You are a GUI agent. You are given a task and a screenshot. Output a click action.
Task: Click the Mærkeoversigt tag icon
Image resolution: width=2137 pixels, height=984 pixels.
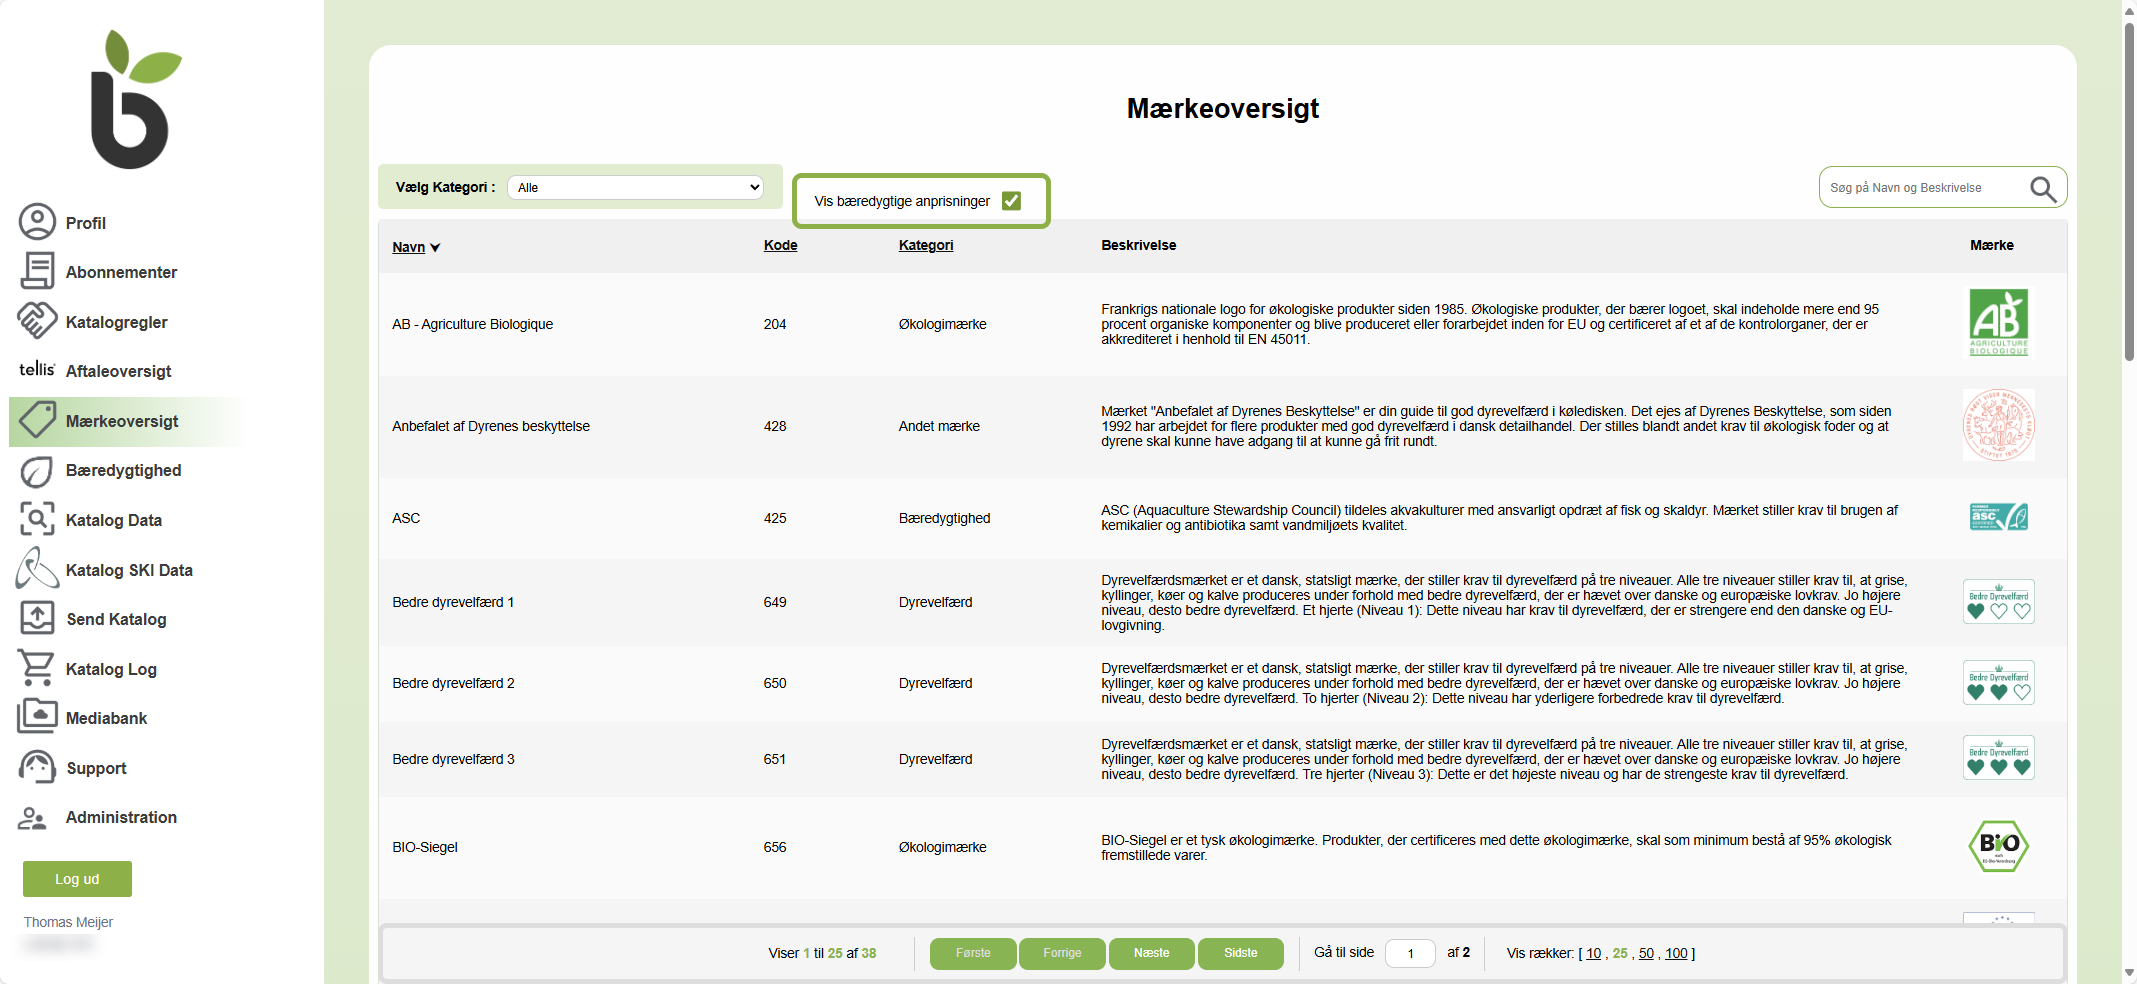click(x=37, y=420)
